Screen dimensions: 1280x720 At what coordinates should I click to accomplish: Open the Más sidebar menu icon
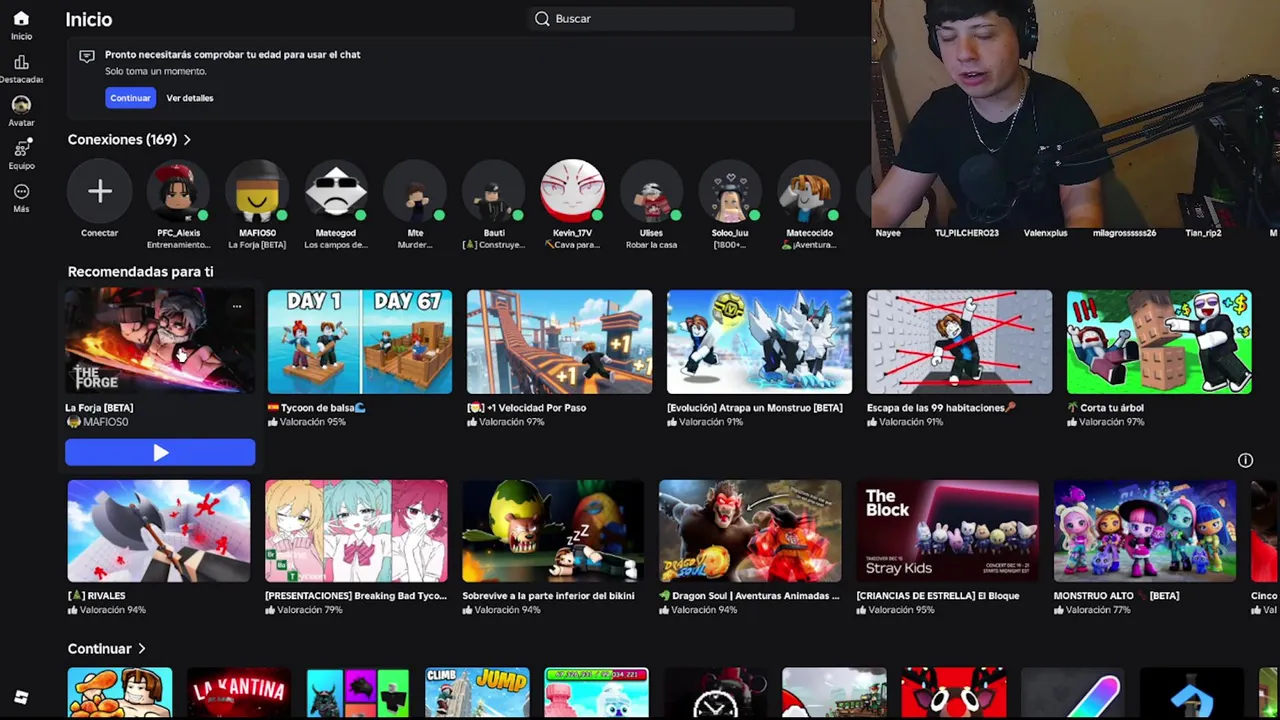pos(21,191)
